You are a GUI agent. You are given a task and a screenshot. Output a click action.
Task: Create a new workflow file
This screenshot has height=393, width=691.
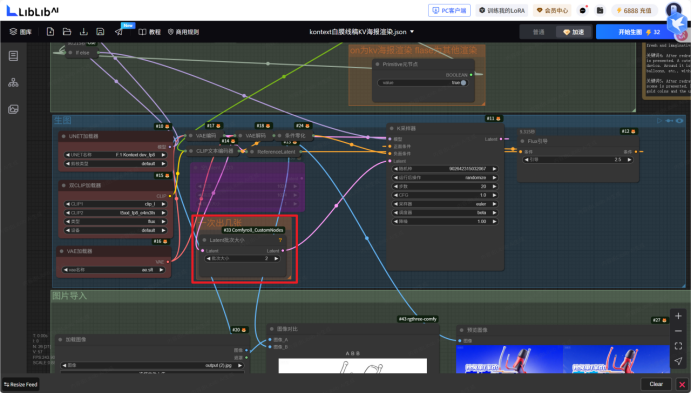click(x=50, y=32)
